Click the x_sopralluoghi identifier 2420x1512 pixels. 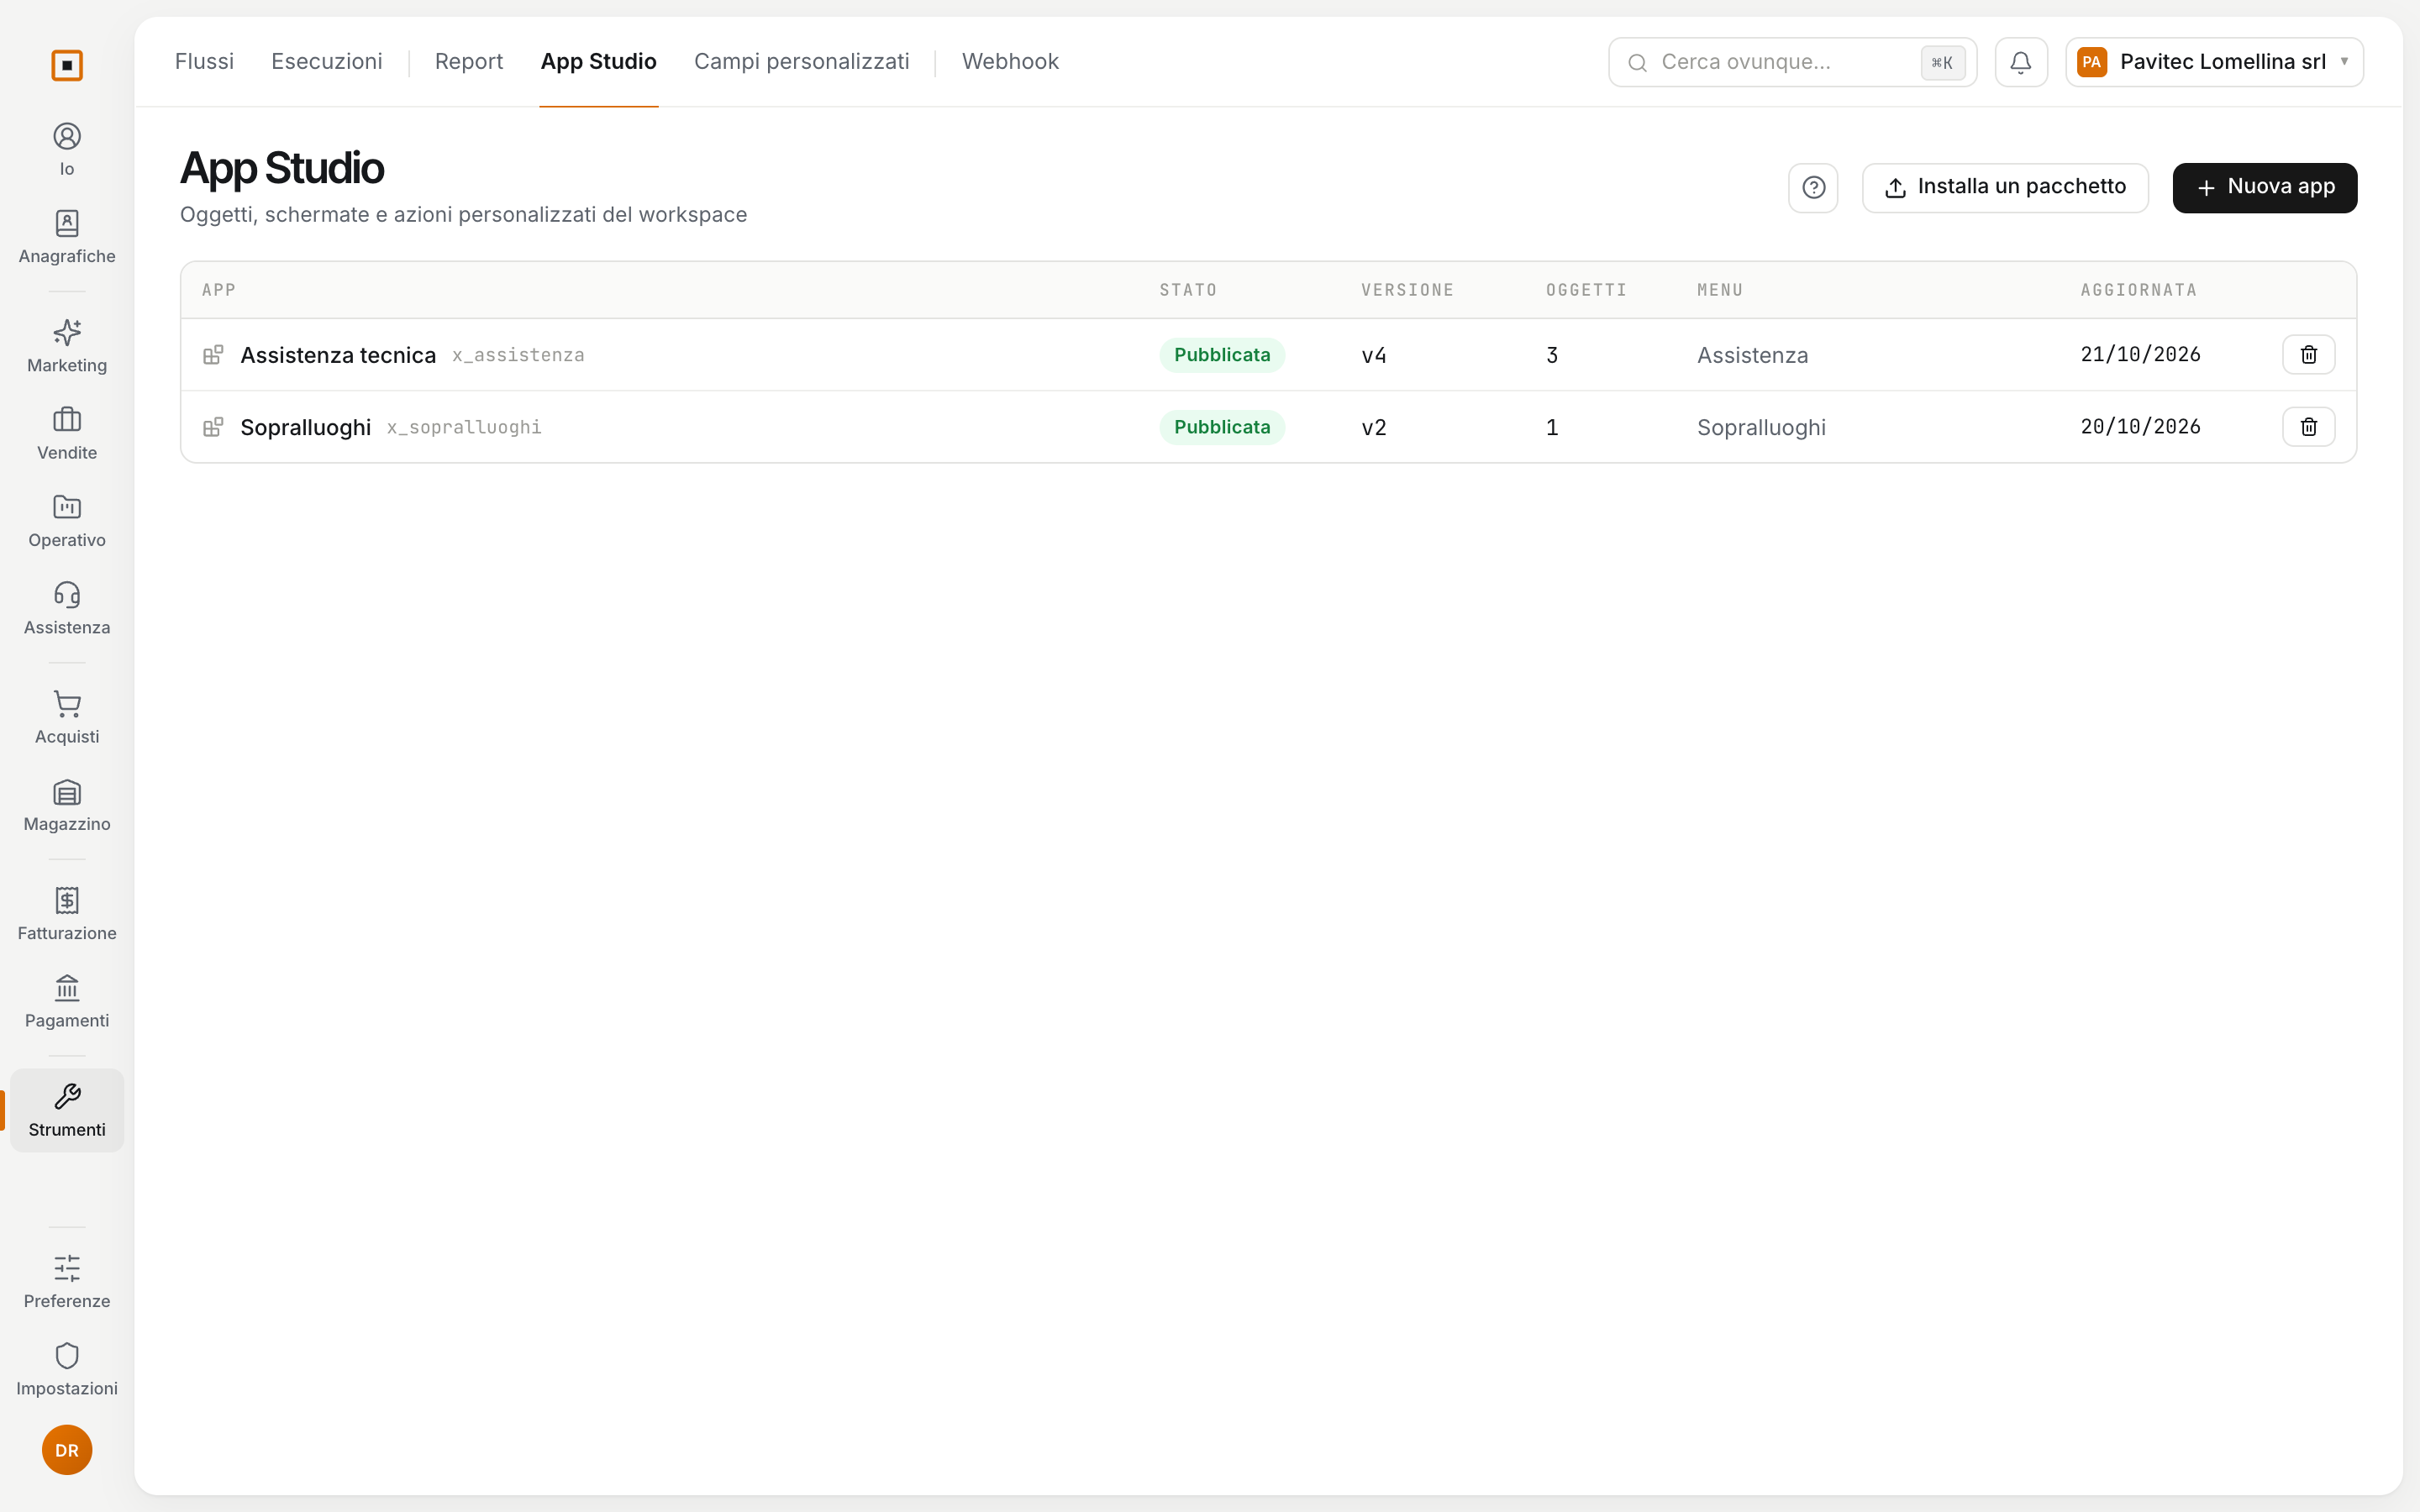point(464,427)
